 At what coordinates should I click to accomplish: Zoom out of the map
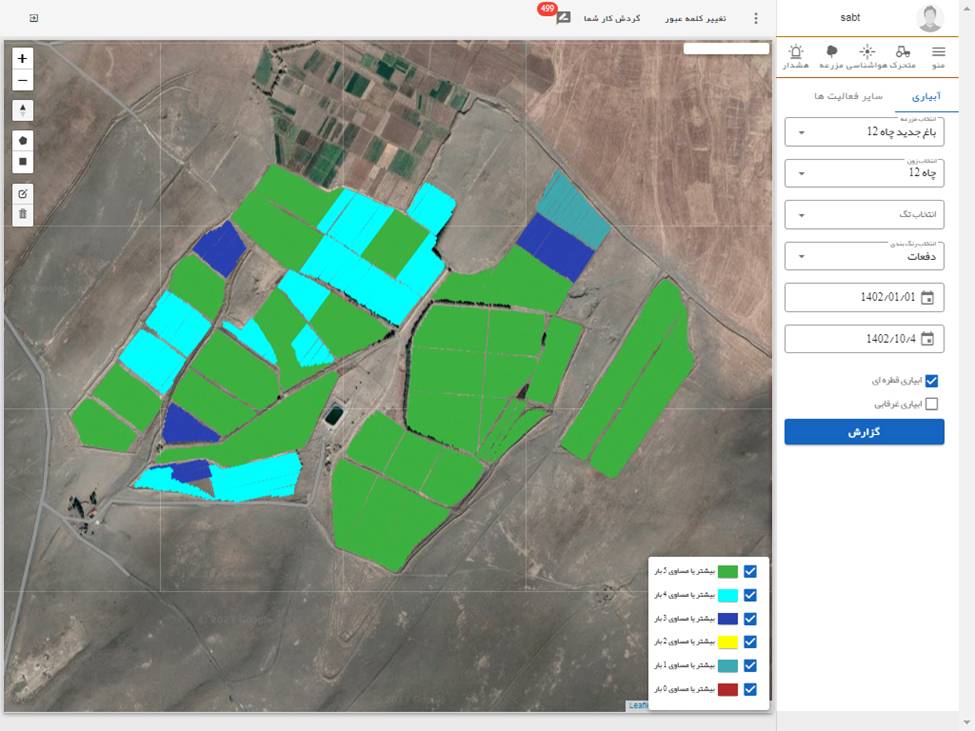point(23,81)
